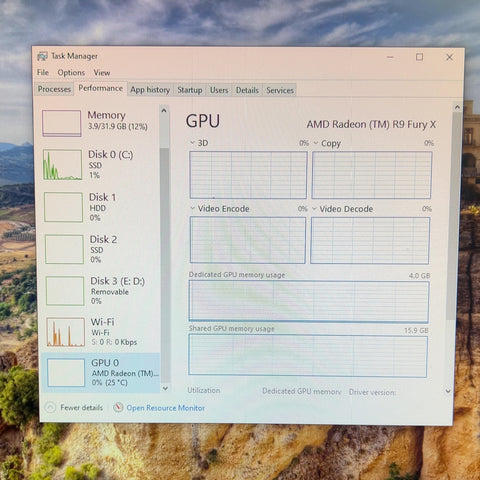480x480 pixels.
Task: Select the Disk 0 (C:) activity graph
Action: tap(62, 165)
